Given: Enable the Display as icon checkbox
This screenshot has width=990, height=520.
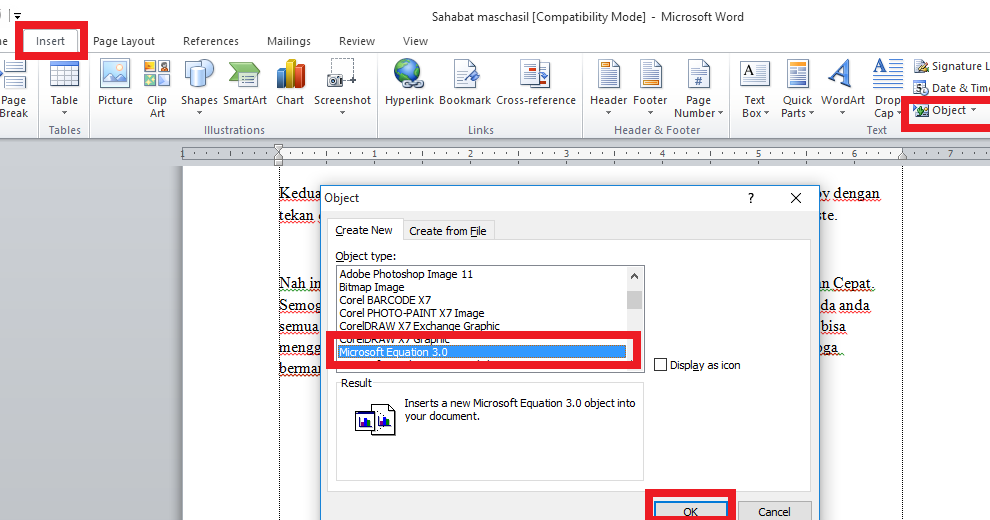Looking at the screenshot, I should (660, 365).
